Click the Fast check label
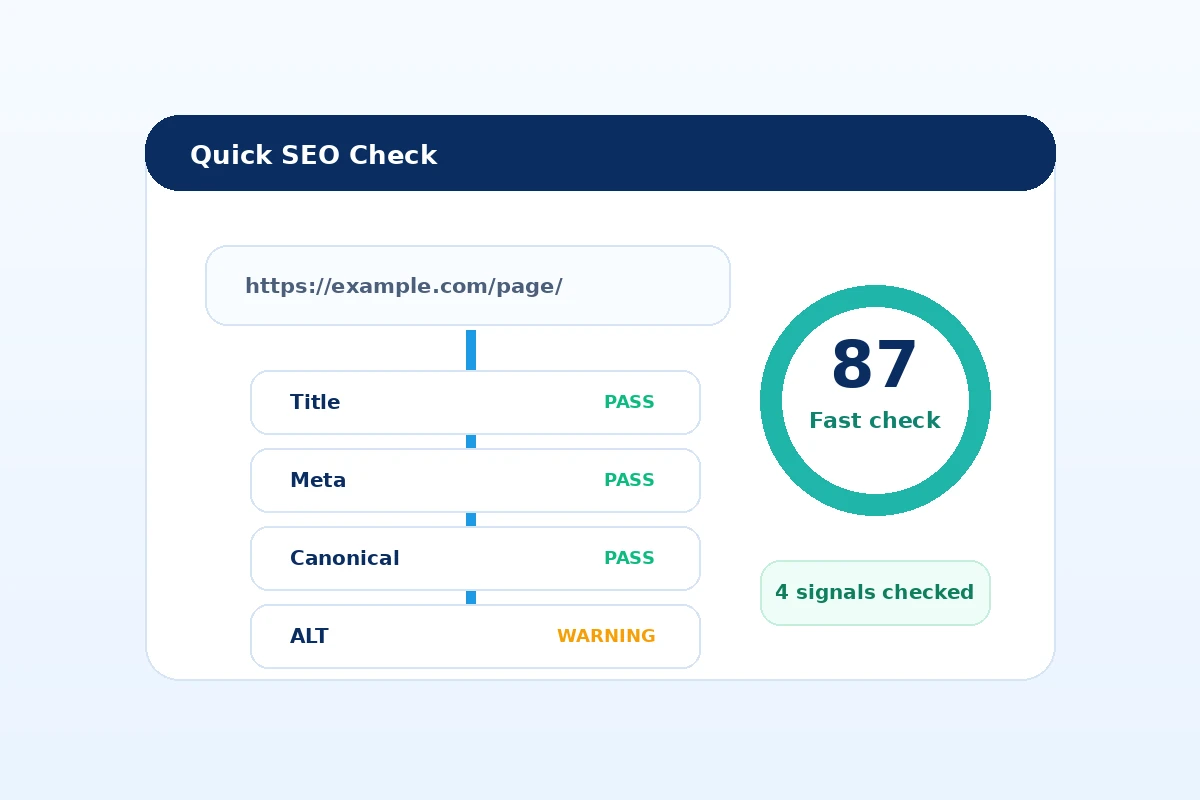 pyautogui.click(x=875, y=421)
